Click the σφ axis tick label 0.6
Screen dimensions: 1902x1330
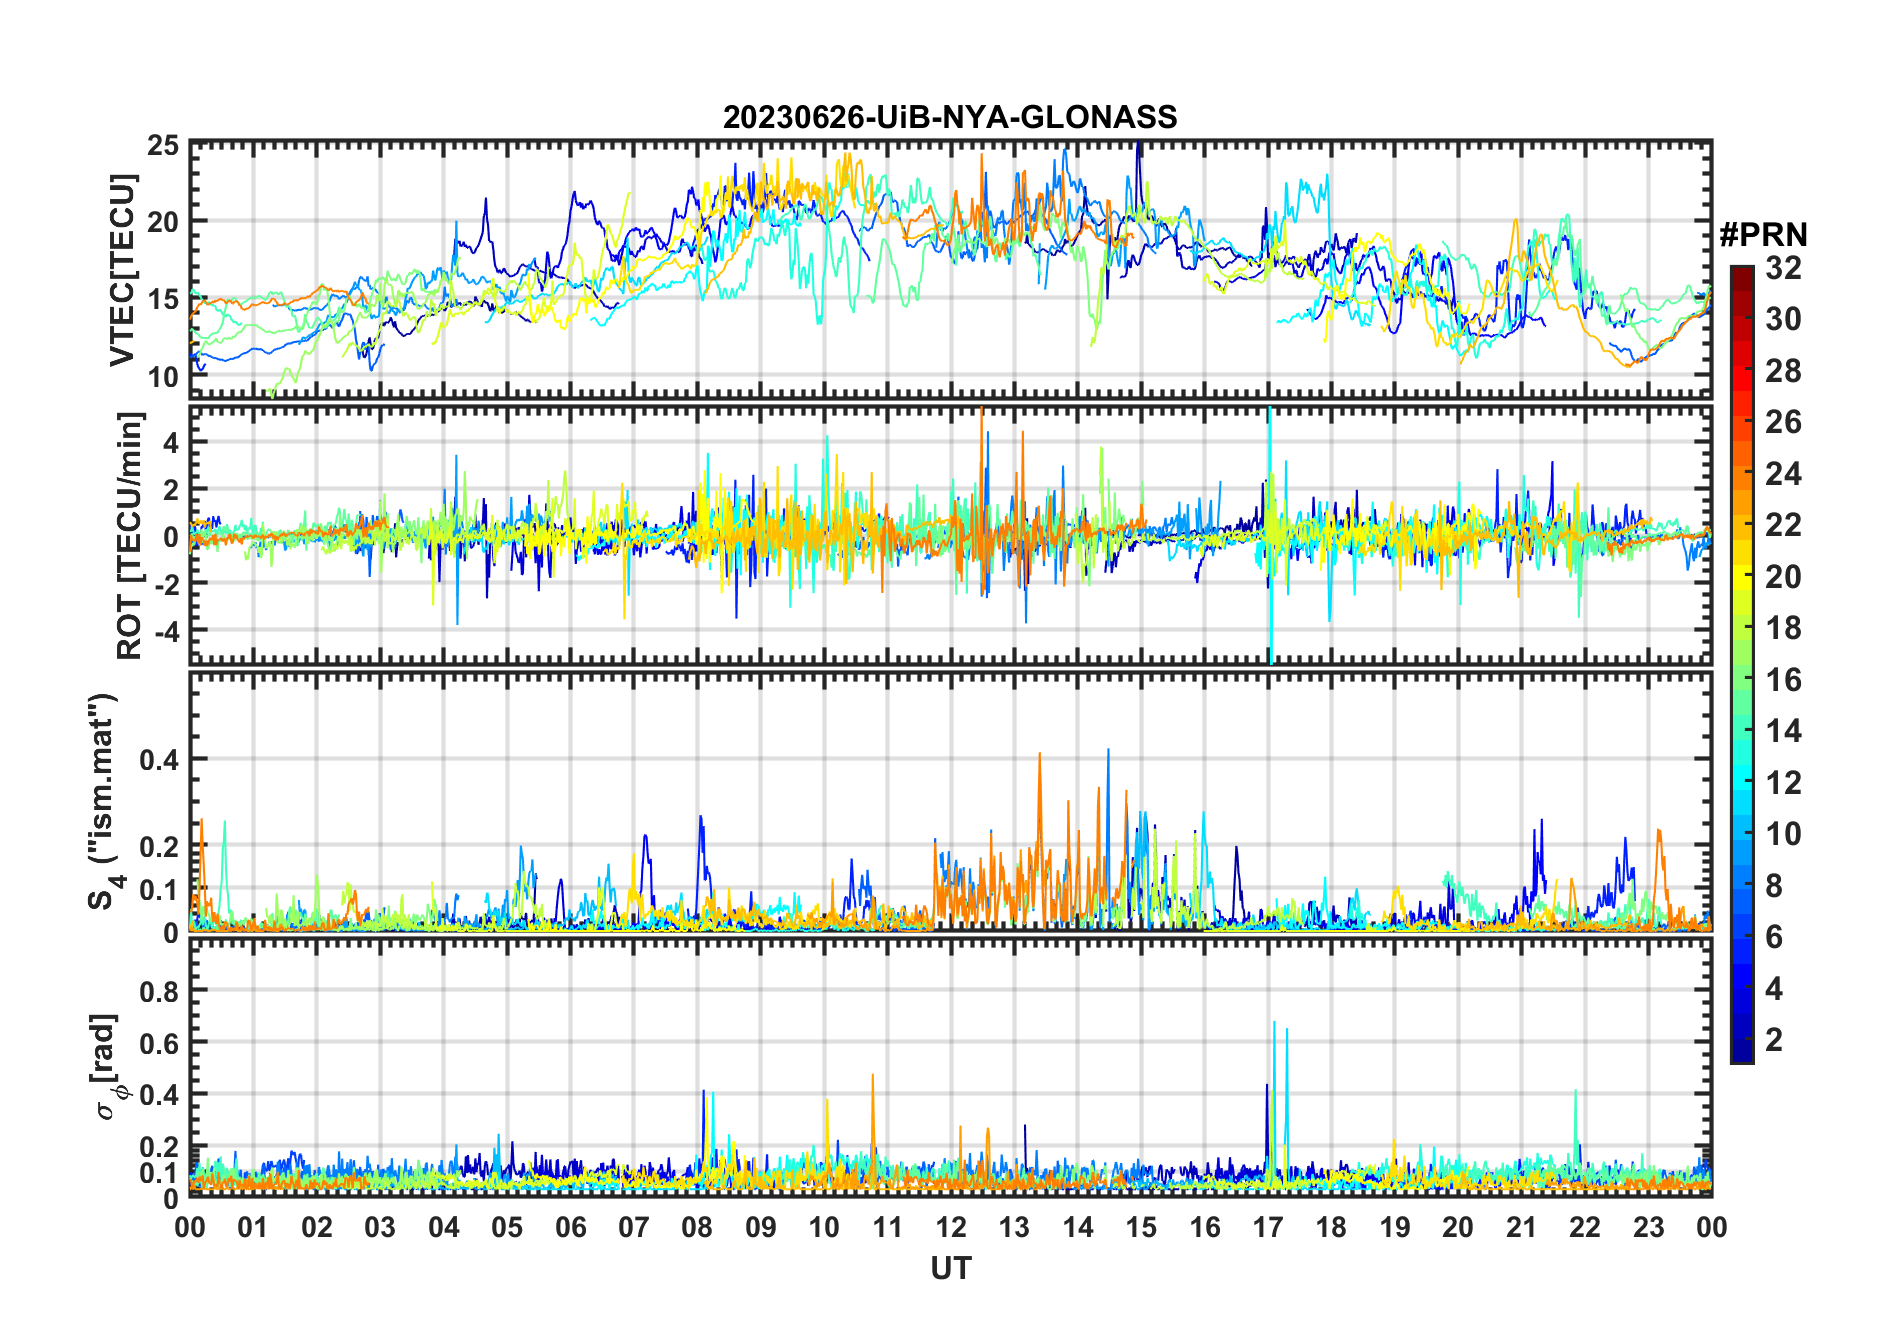(160, 1043)
